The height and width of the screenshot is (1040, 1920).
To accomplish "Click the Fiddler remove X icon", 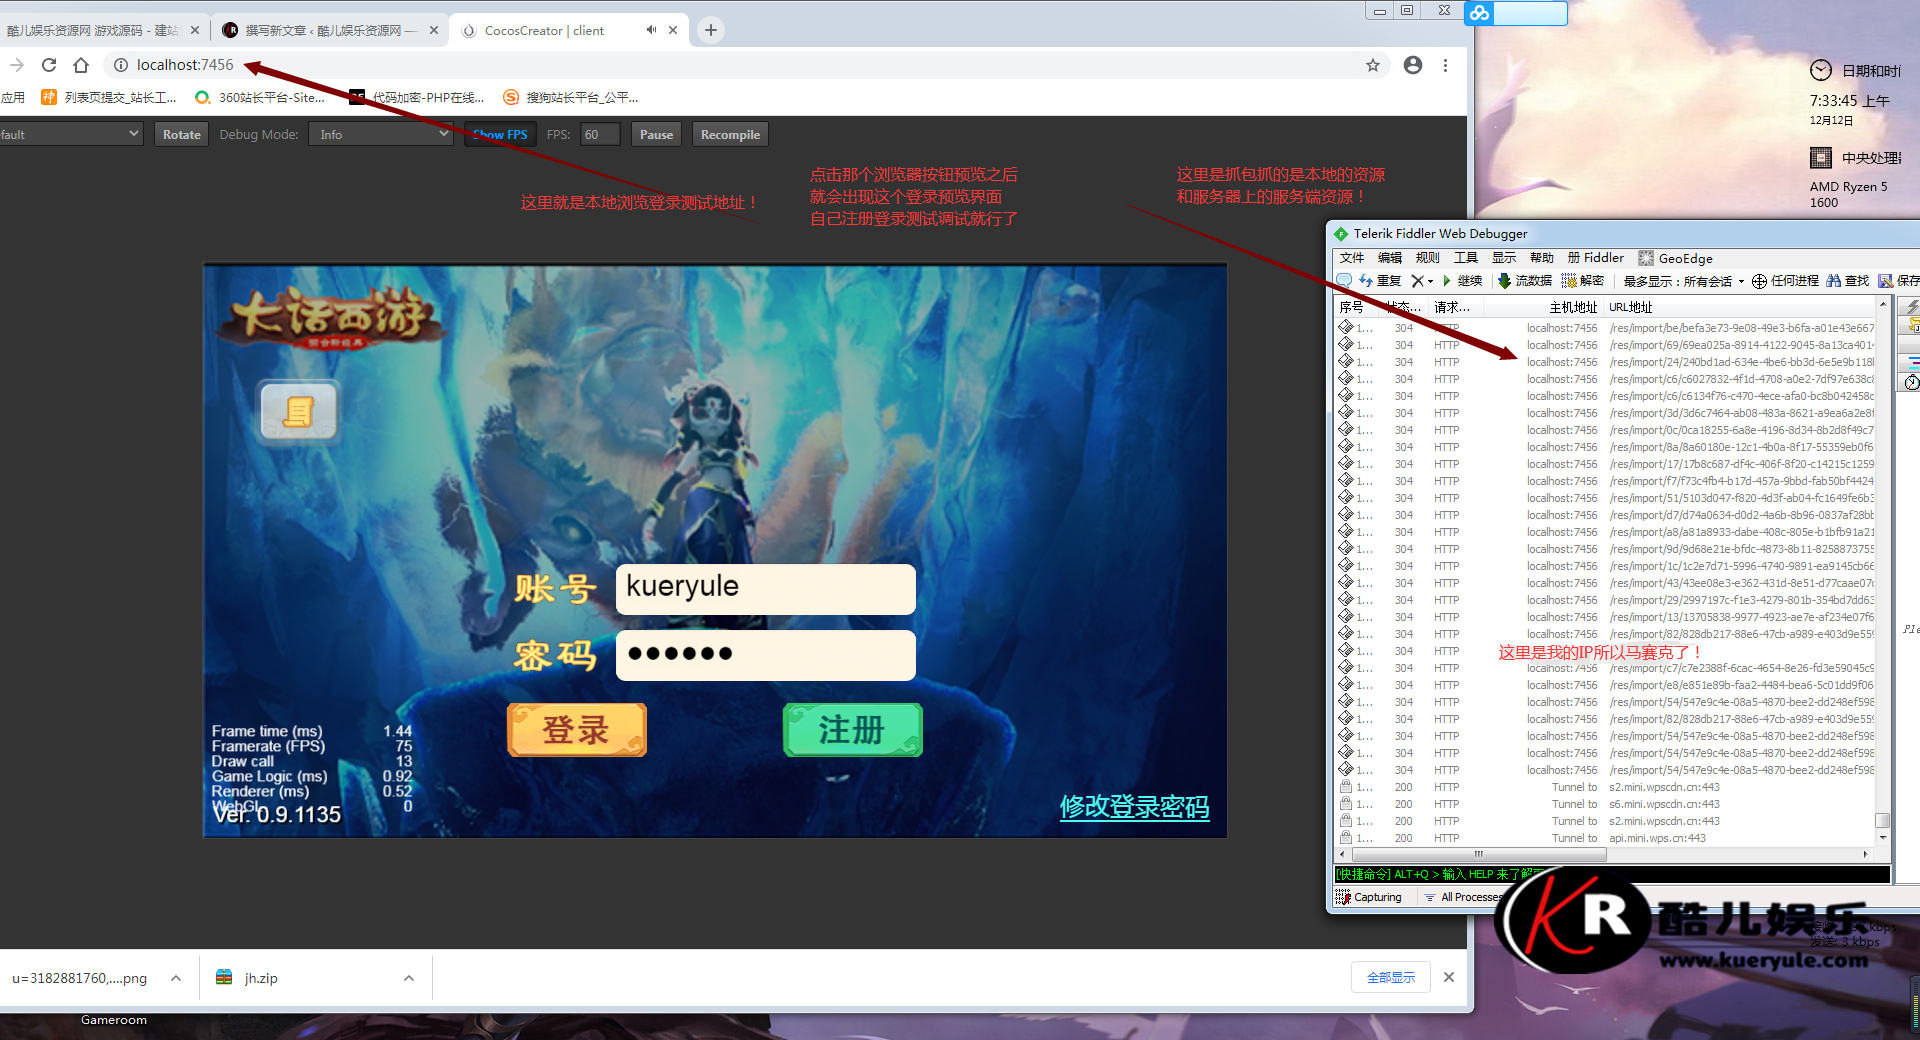I will click(1417, 281).
